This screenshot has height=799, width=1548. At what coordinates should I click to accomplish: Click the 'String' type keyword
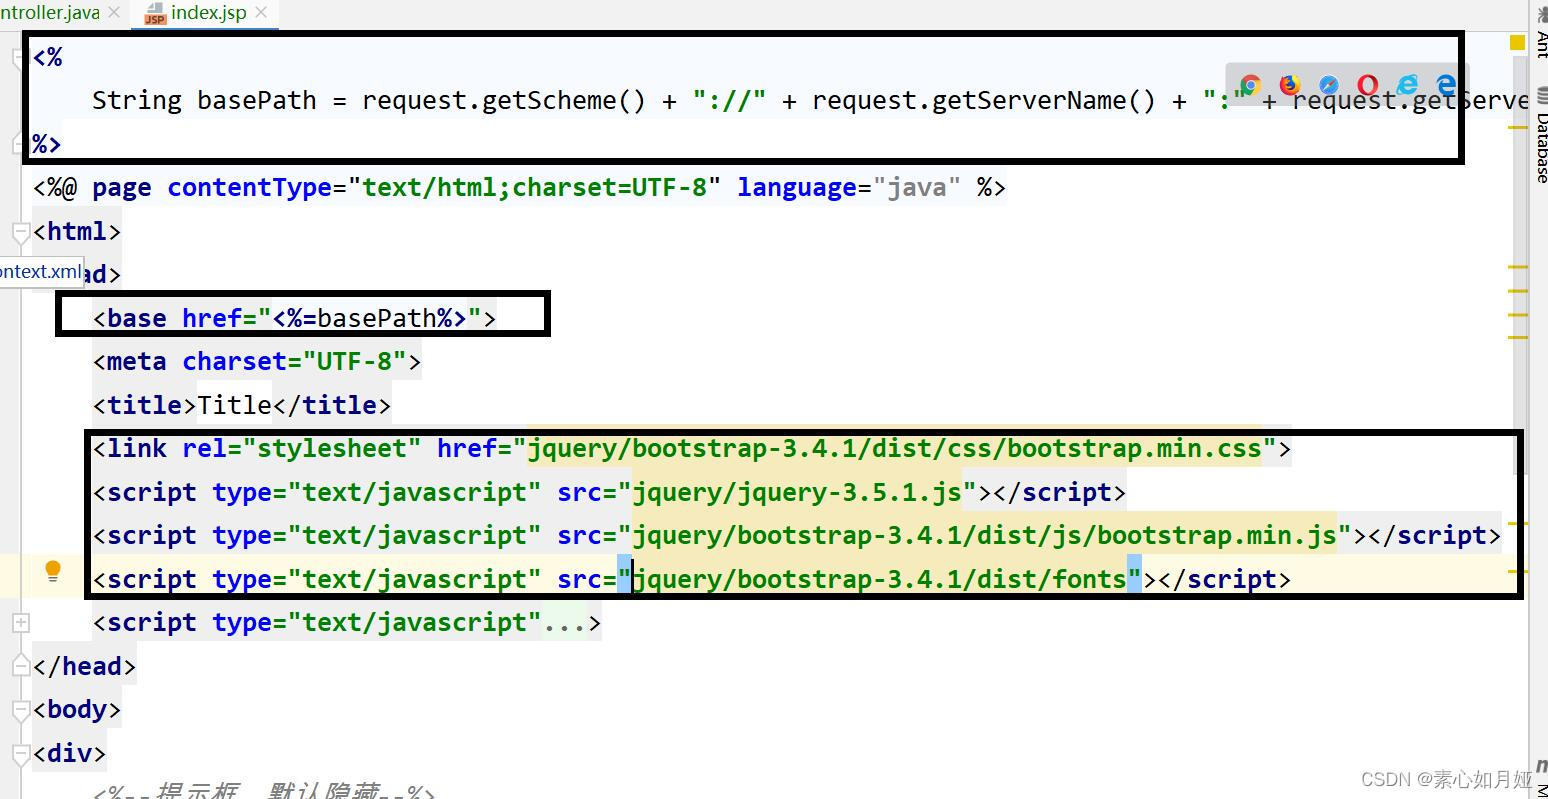click(x=137, y=100)
